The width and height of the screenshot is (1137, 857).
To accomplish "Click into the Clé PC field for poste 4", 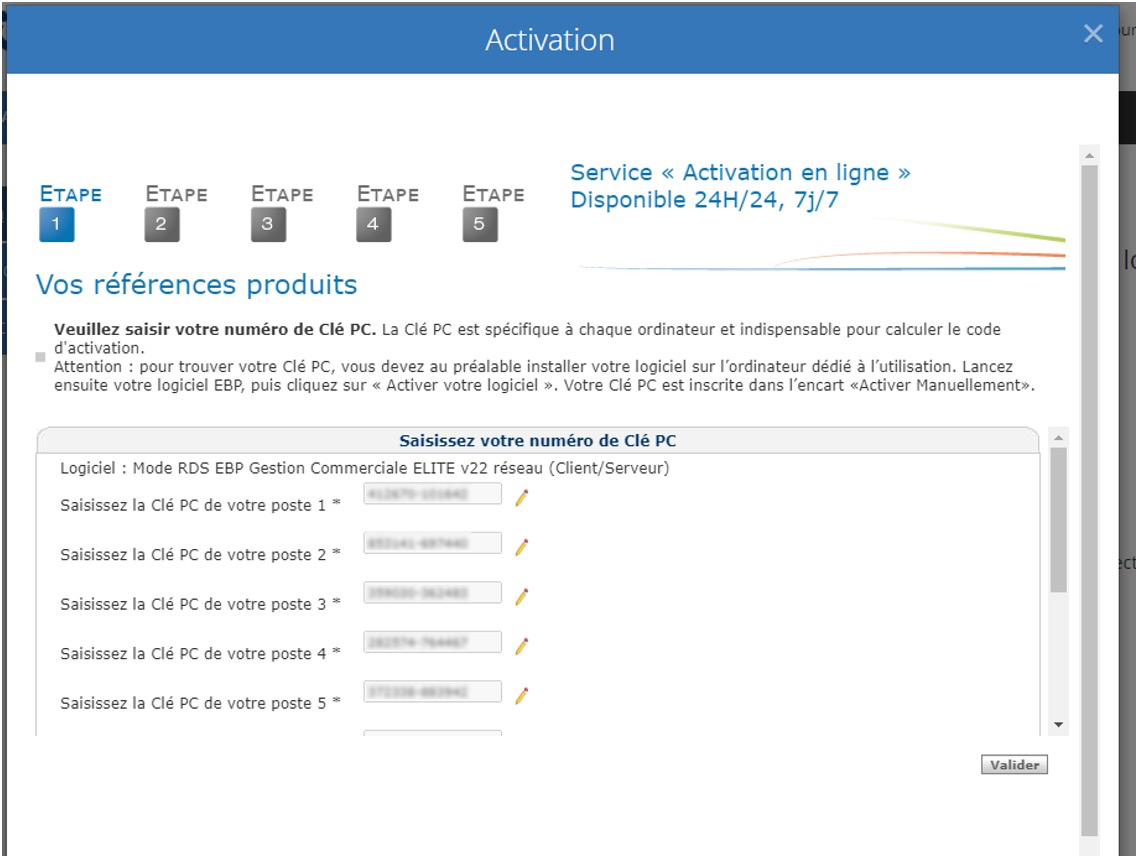I will (432, 642).
